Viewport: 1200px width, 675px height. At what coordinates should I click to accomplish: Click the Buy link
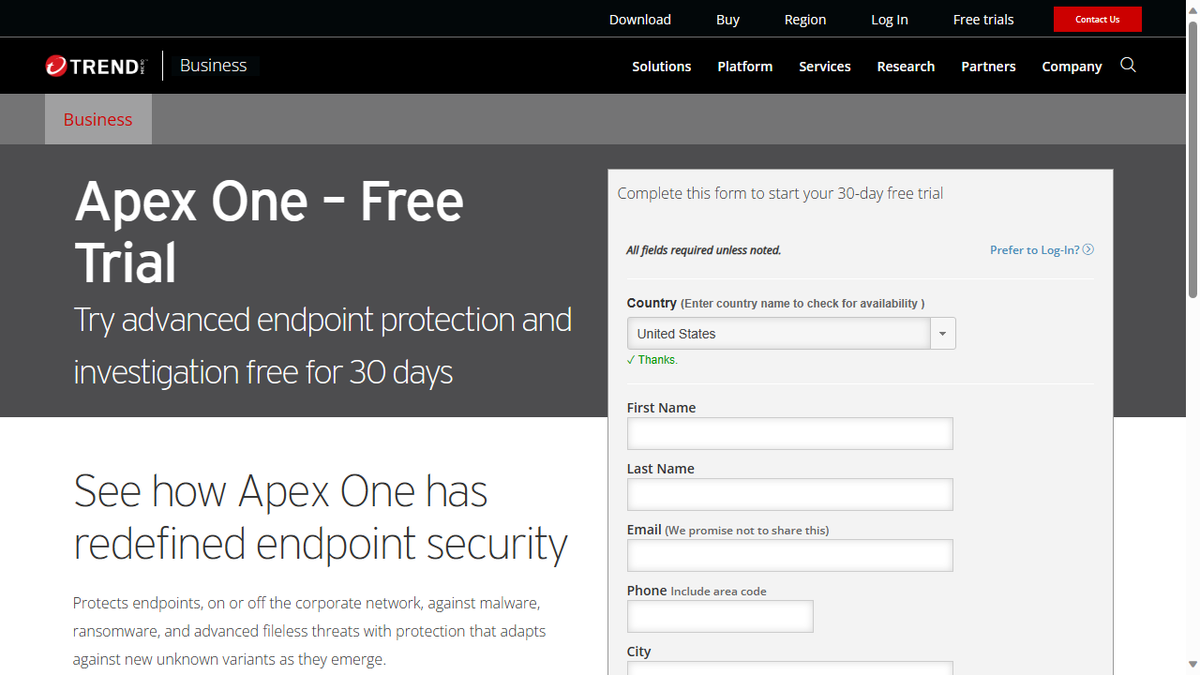coord(727,19)
